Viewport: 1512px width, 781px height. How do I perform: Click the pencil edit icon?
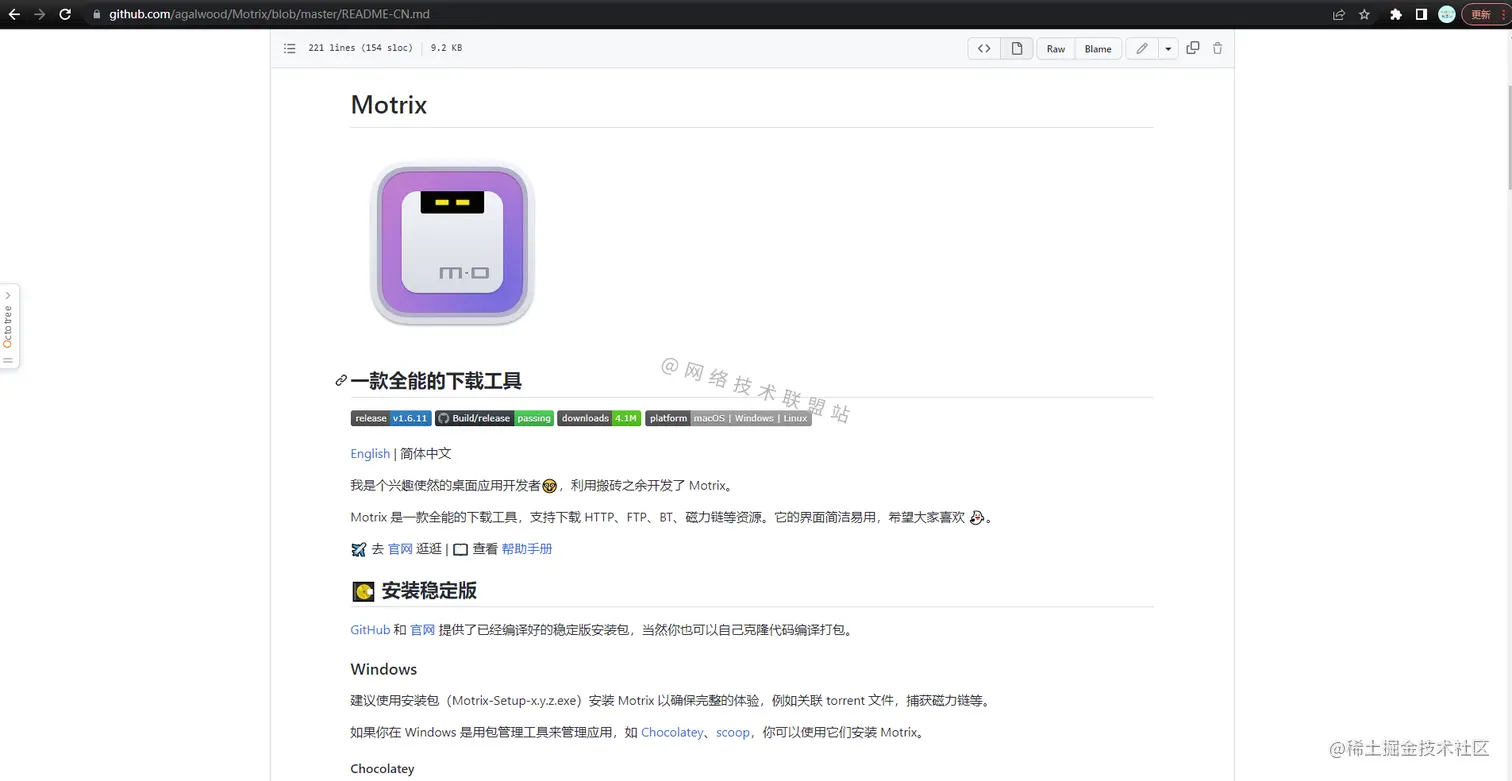click(1143, 48)
